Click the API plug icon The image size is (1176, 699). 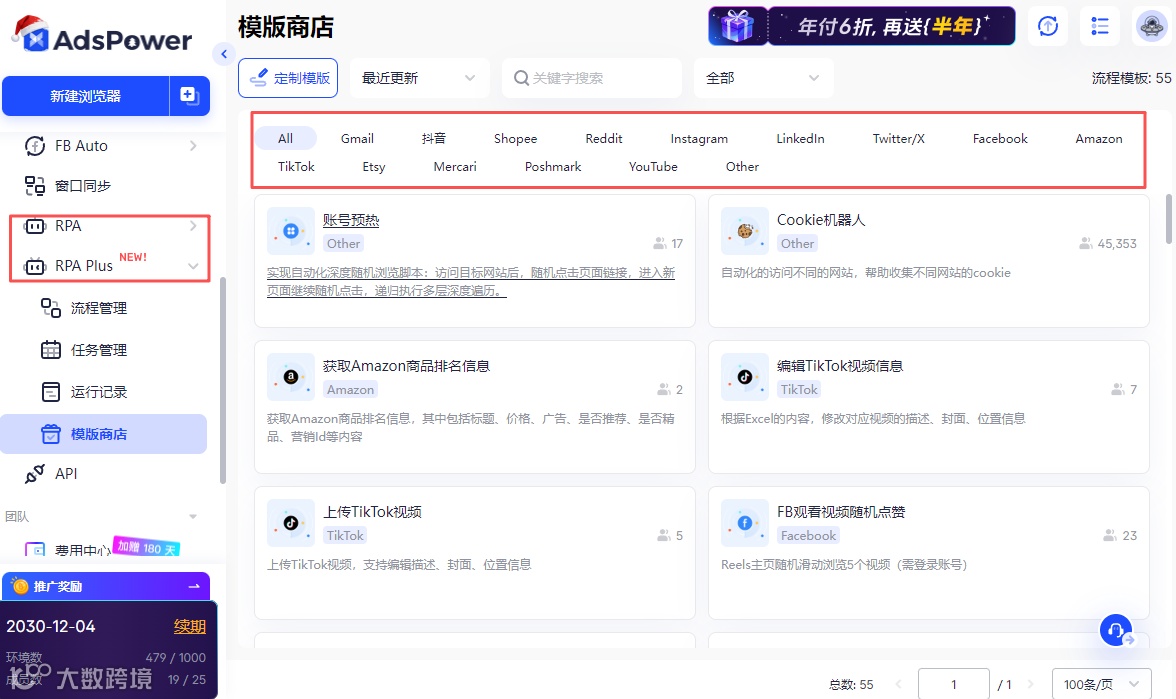[34, 473]
